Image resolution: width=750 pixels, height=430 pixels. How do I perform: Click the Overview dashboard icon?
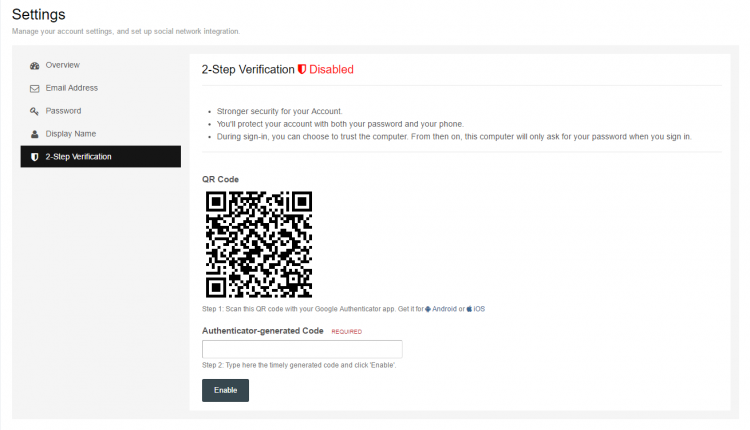(34, 66)
